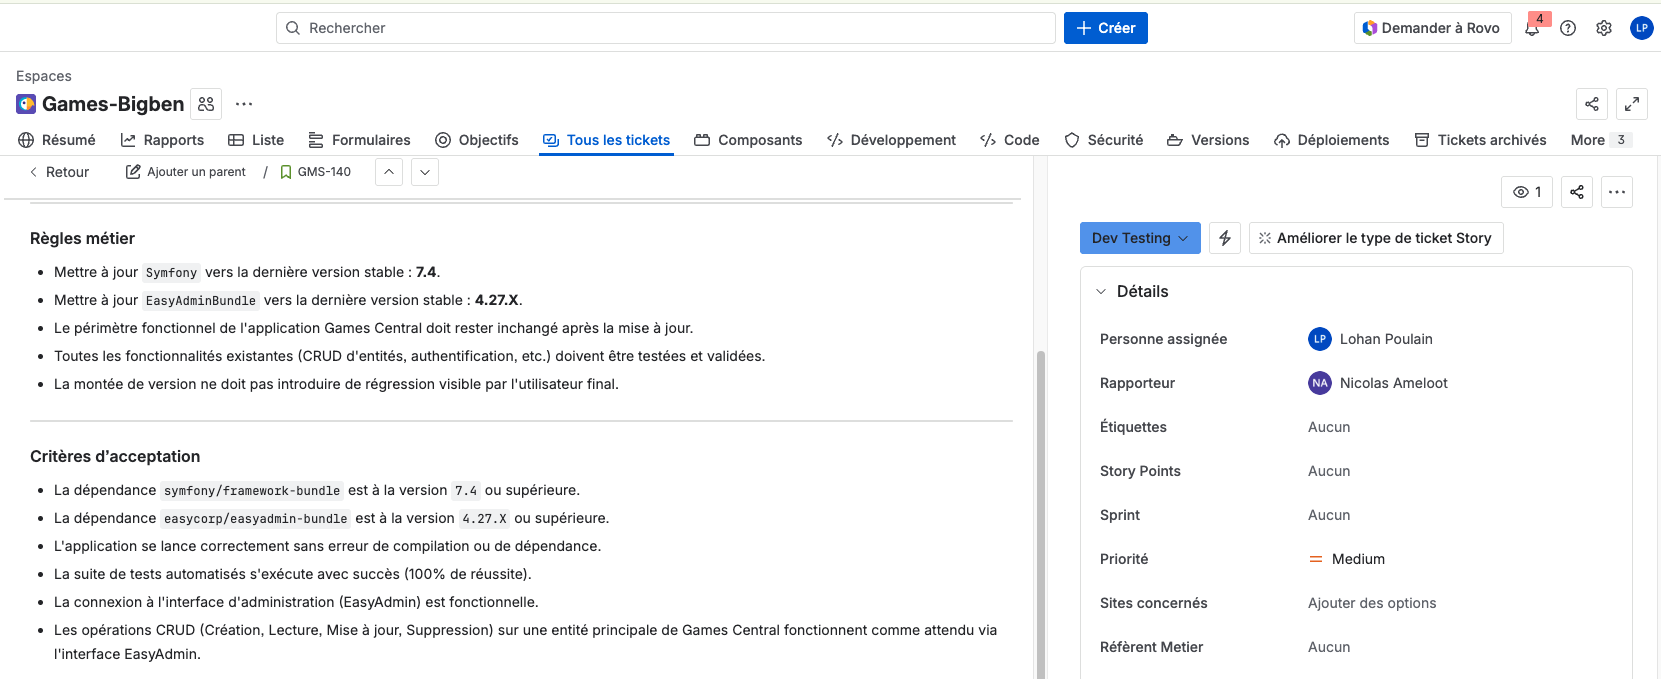Click the blue Créer button
Screen dimensions: 1661x679
(x=1105, y=28)
